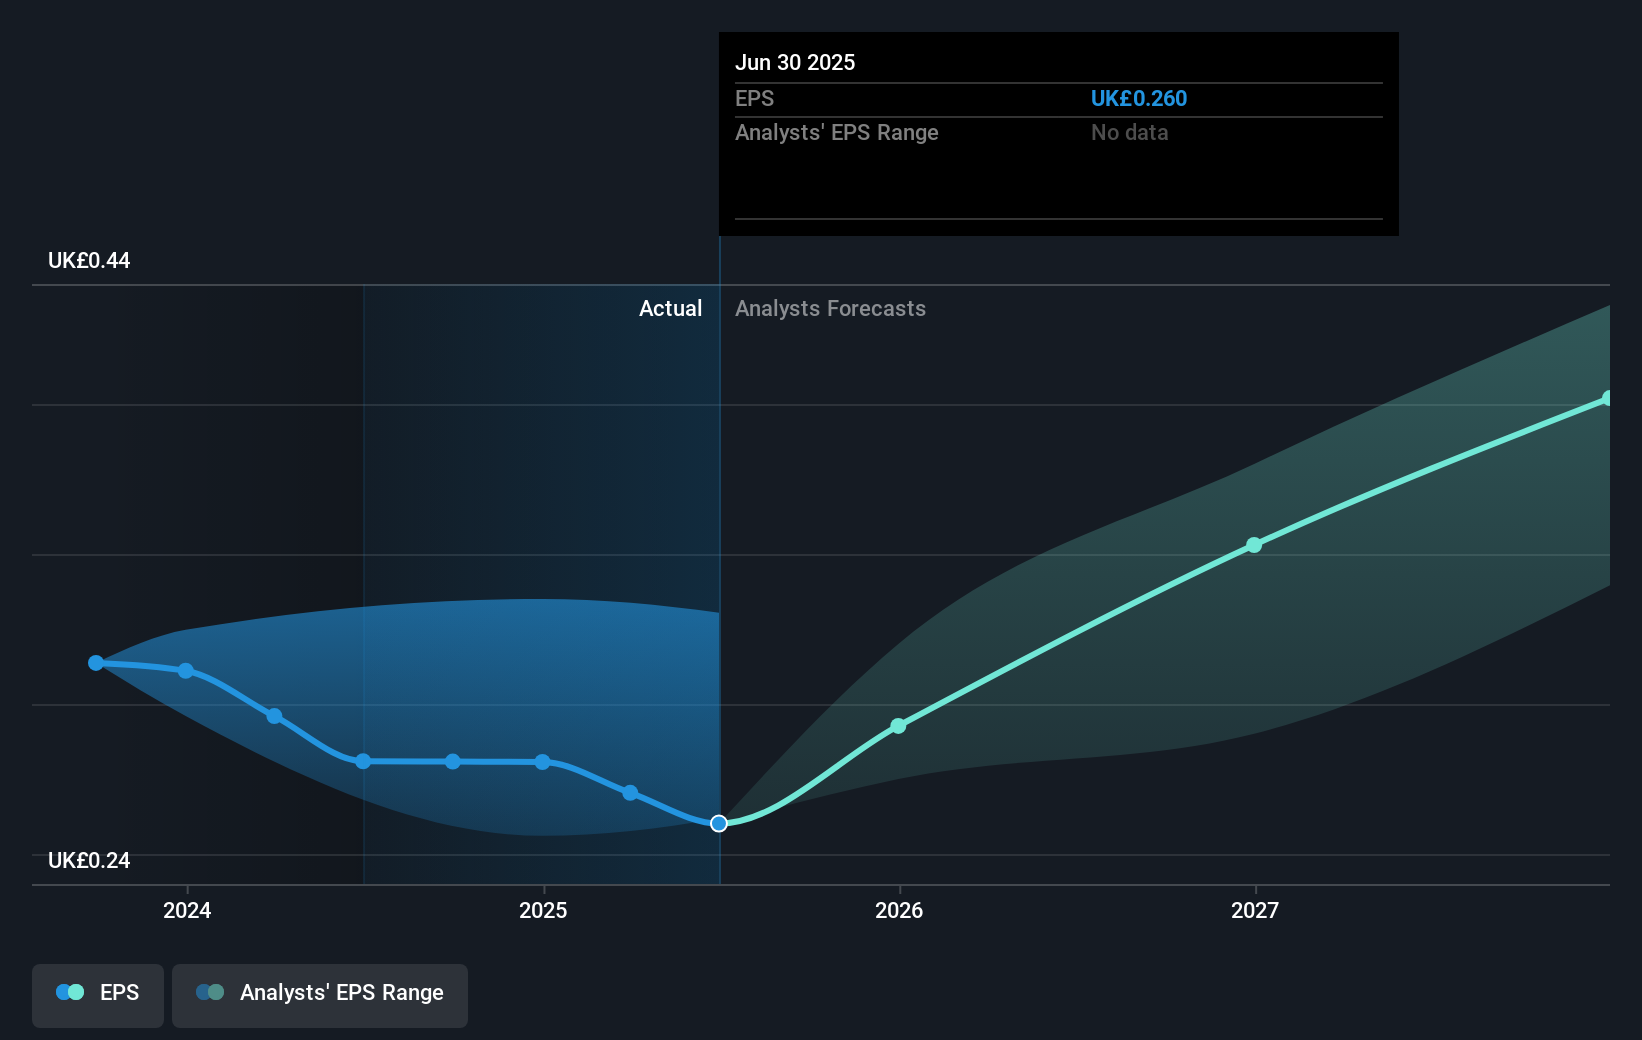Click the No data label in tooltip

[x=1129, y=132]
